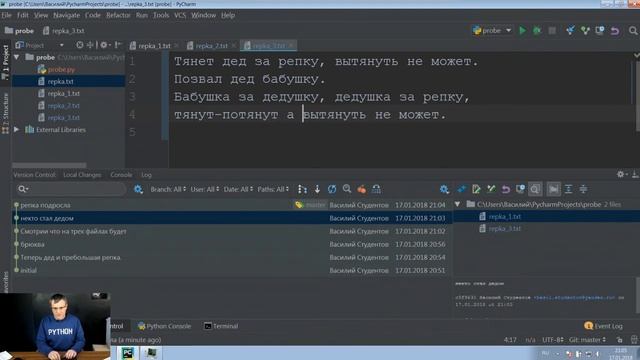Open the probe run configuration dropdown
Image resolution: width=640 pixels, height=360 pixels.
click(x=492, y=31)
